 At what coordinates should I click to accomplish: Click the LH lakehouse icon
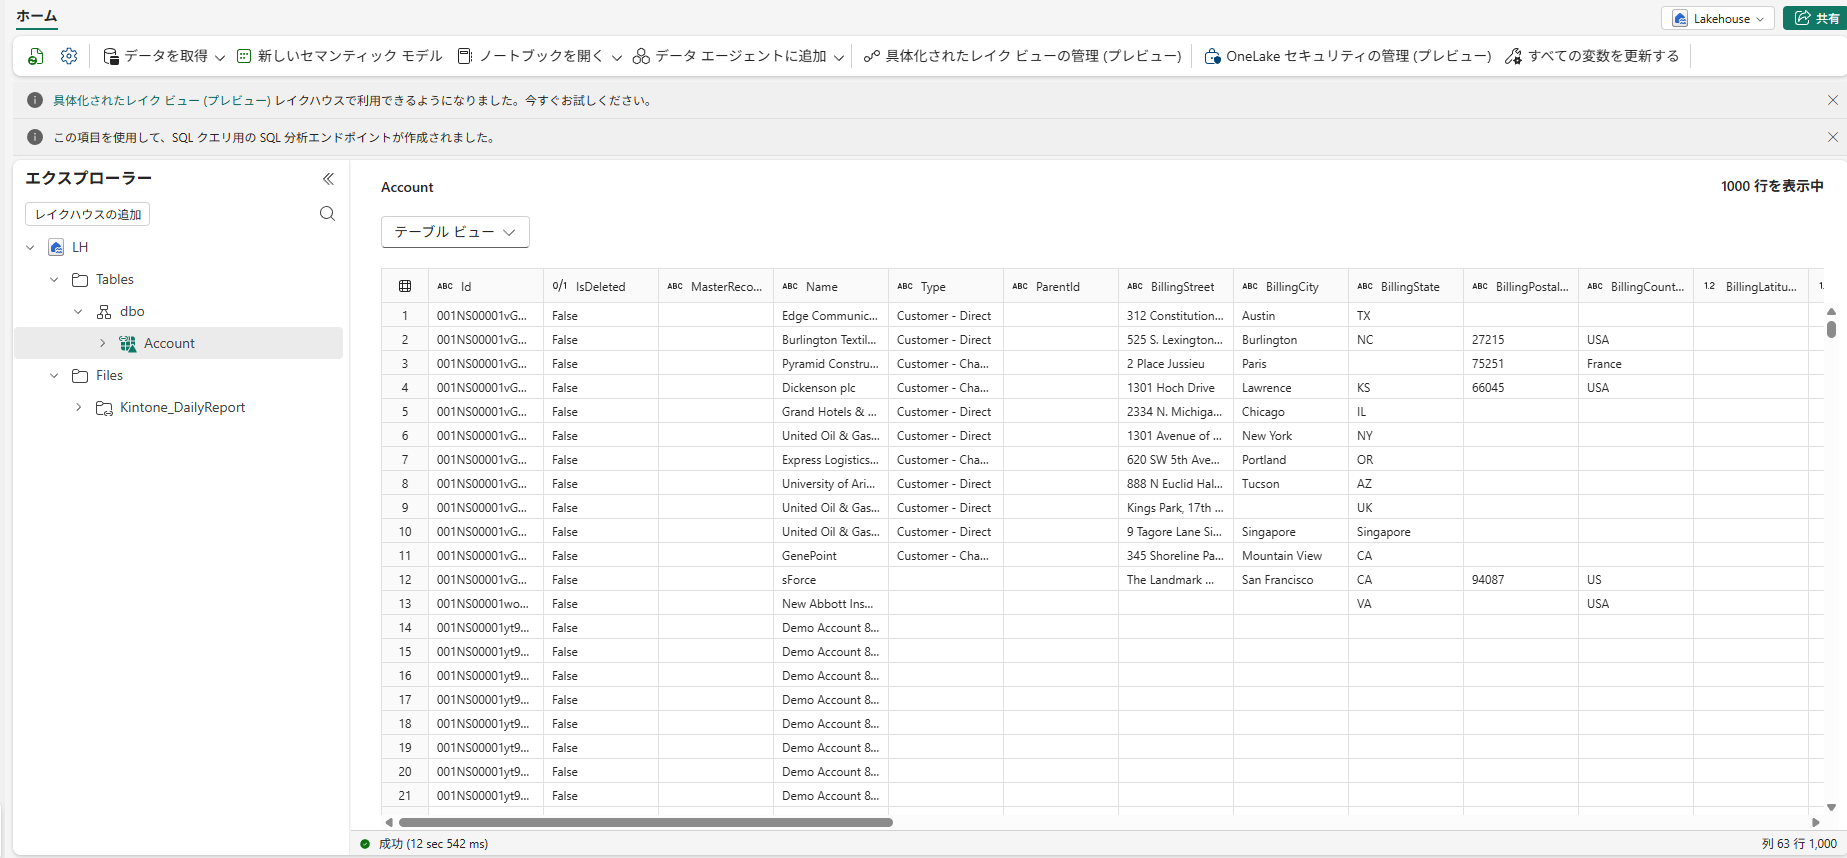[x=56, y=247]
